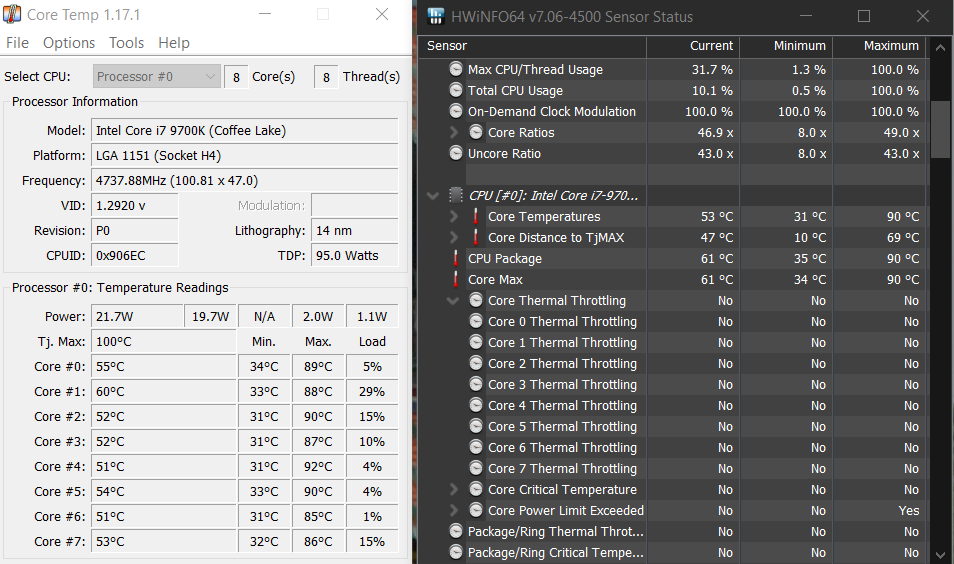The height and width of the screenshot is (564, 954).
Task: Click the HWiNFO64 title bar app icon
Action: 436,16
